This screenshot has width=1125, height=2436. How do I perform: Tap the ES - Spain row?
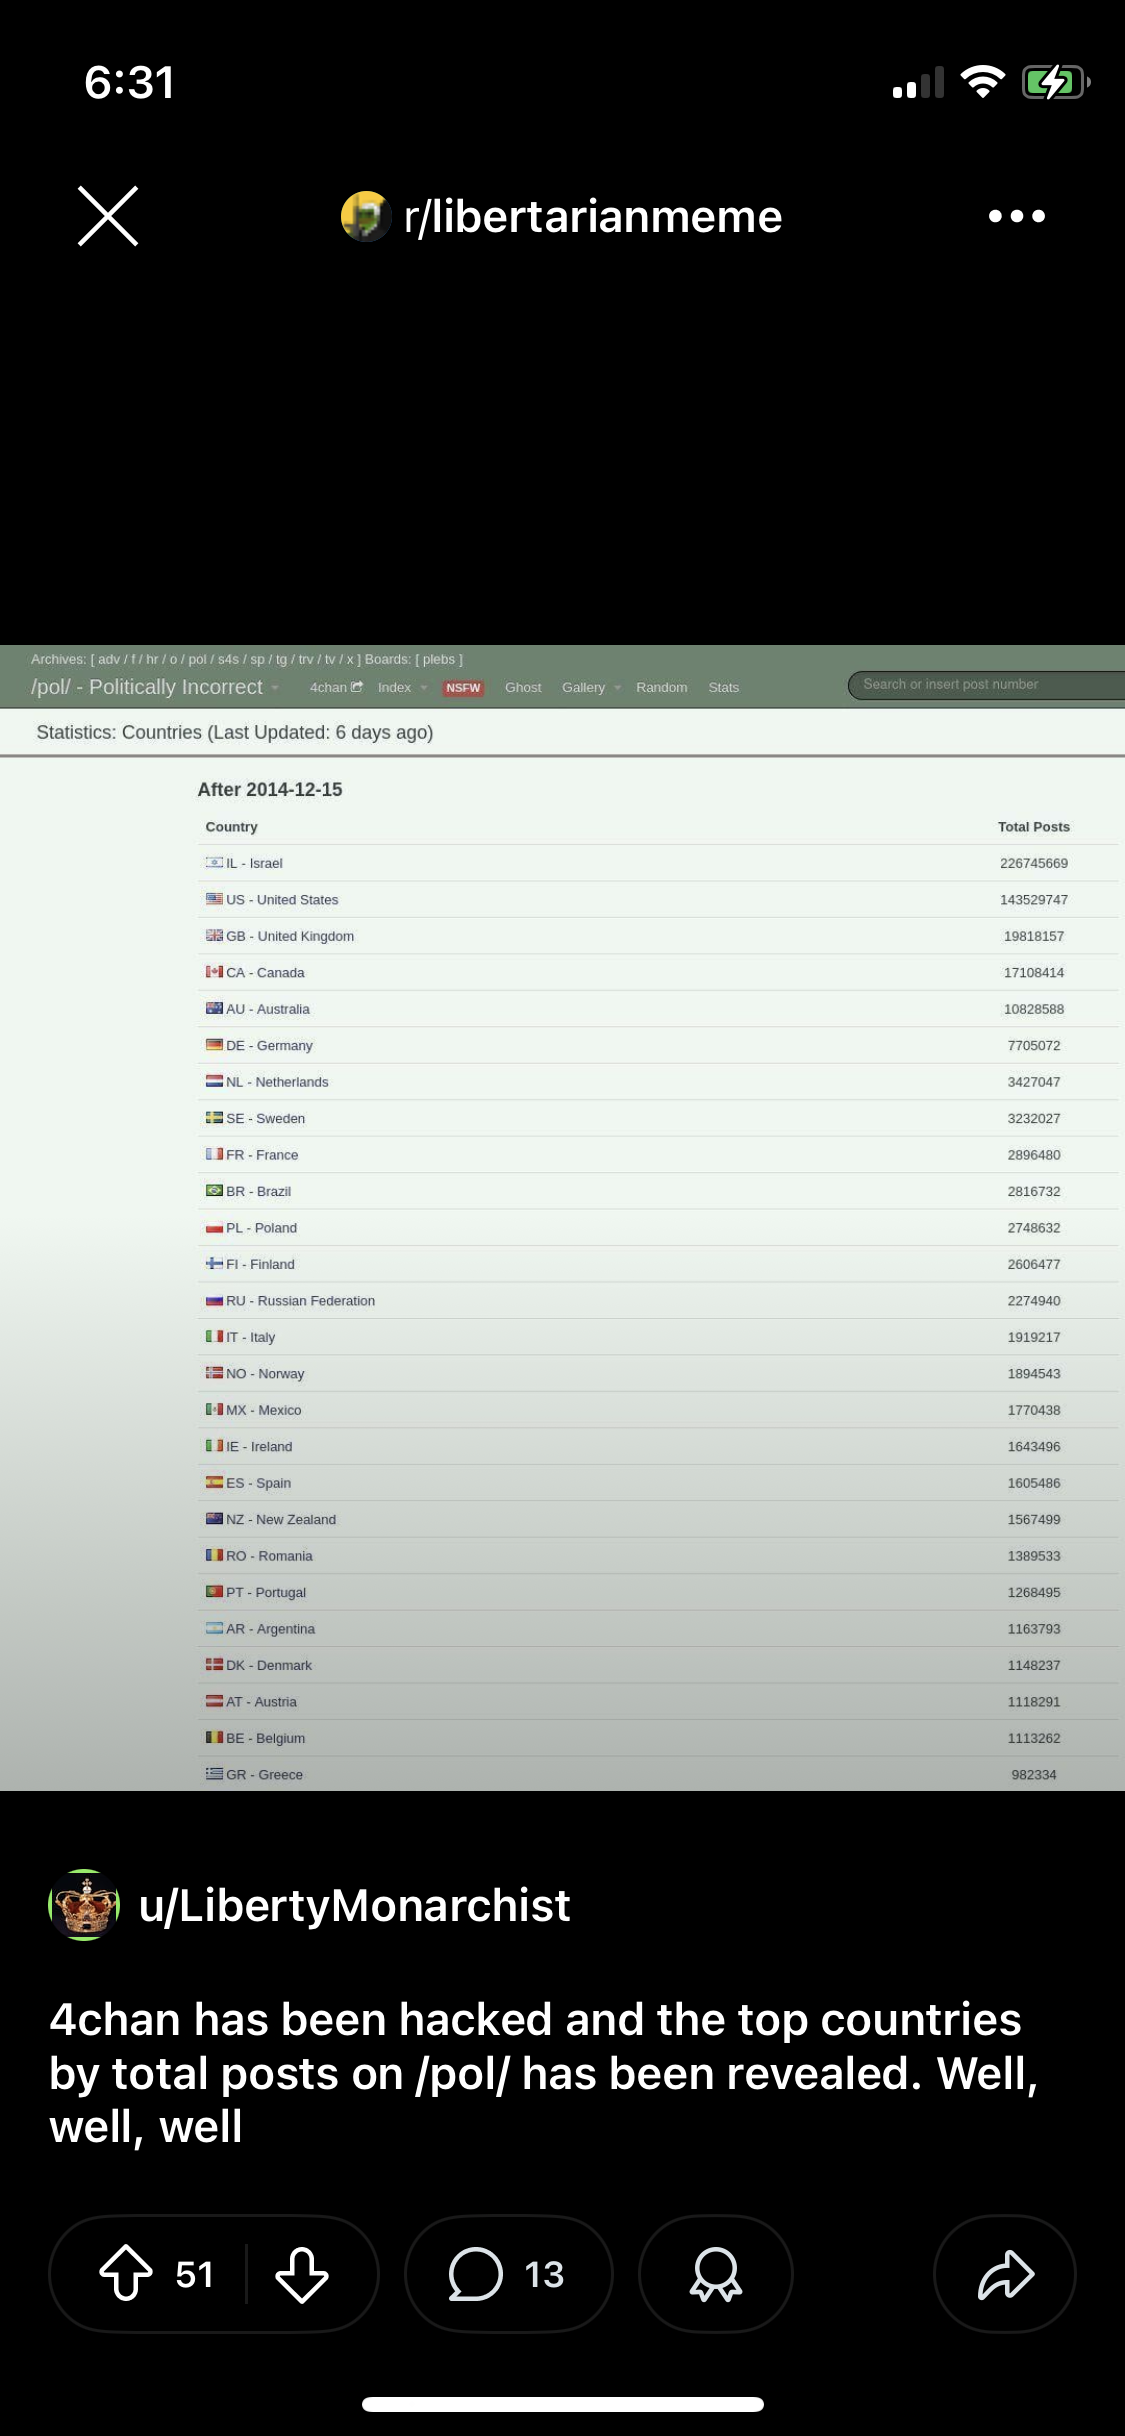(658, 1484)
